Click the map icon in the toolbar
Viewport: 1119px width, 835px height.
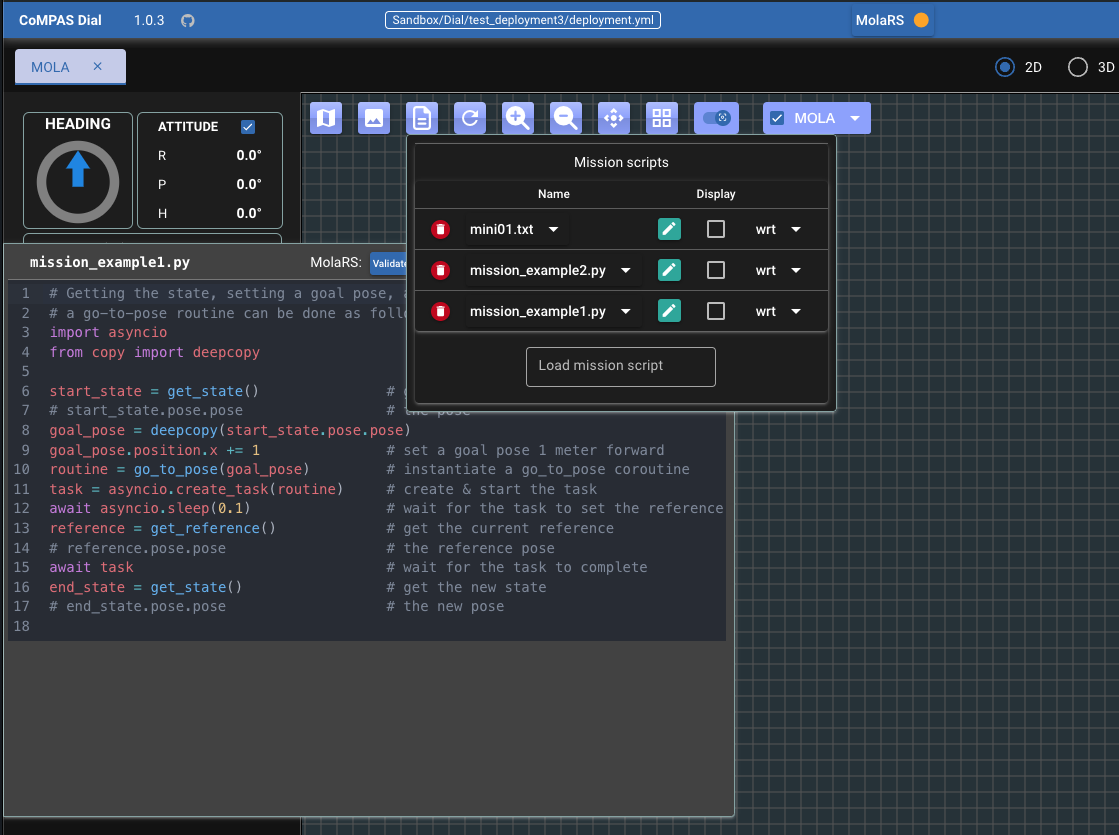point(326,118)
